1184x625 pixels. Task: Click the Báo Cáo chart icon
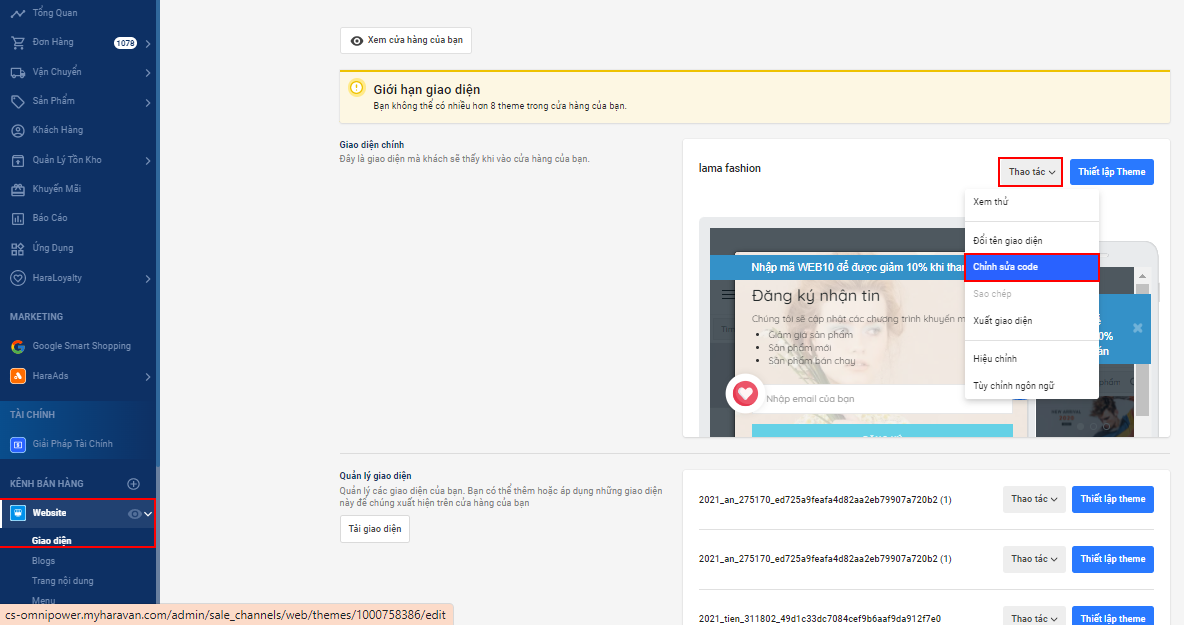click(17, 219)
